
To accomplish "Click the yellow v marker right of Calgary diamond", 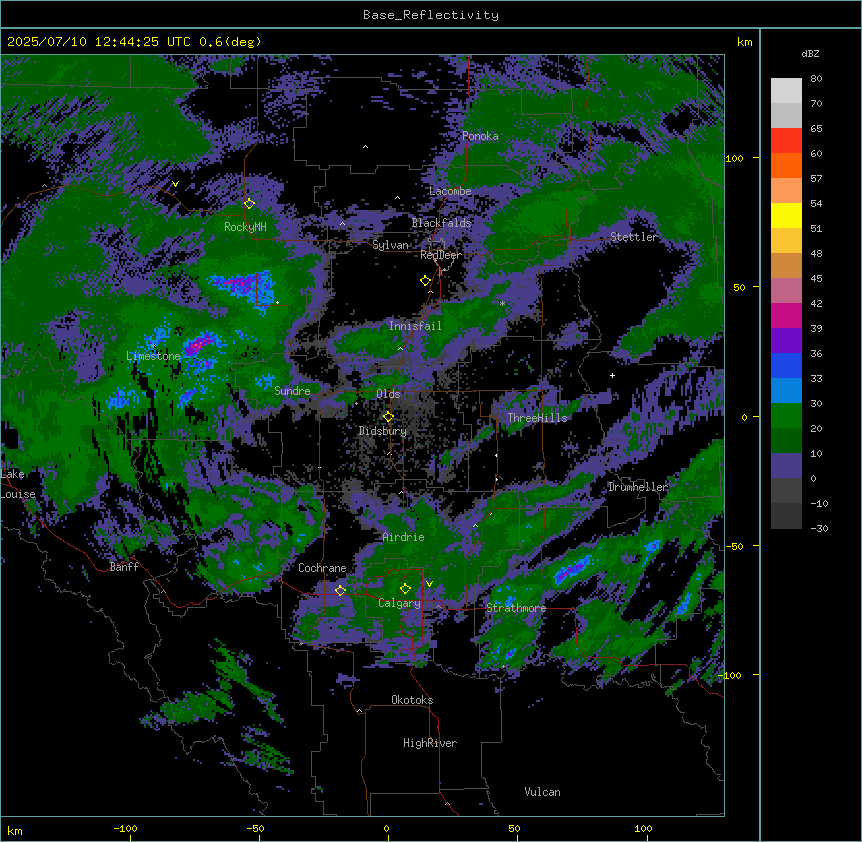I will [x=429, y=584].
